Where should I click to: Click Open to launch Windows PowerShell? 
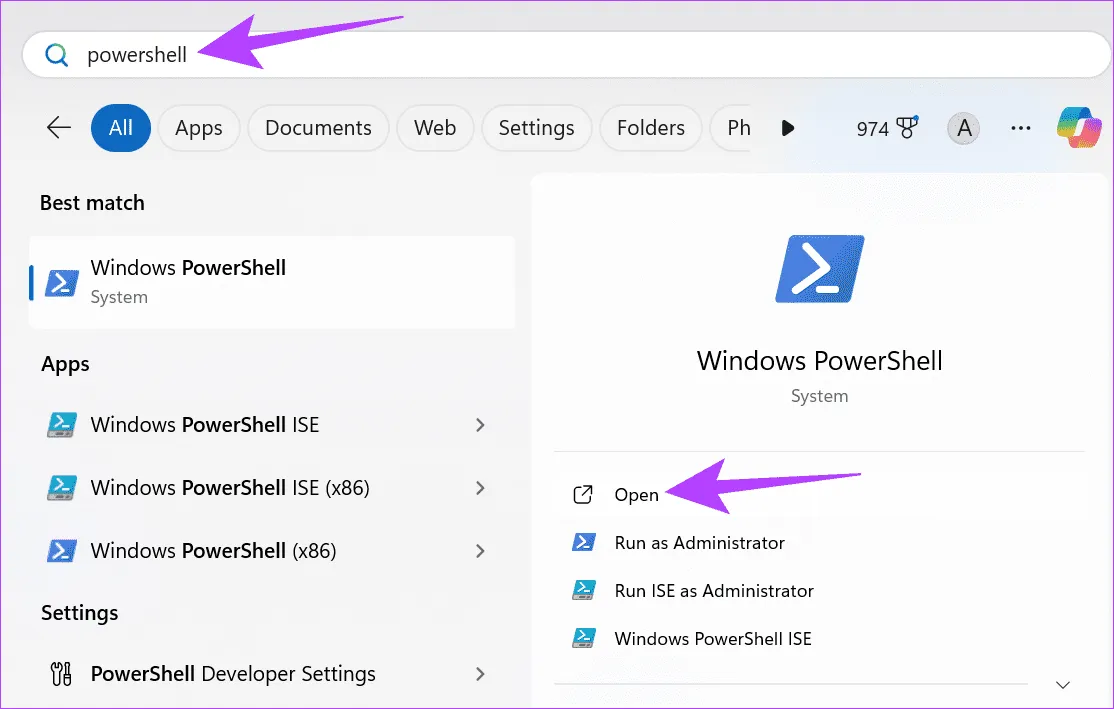(x=636, y=494)
